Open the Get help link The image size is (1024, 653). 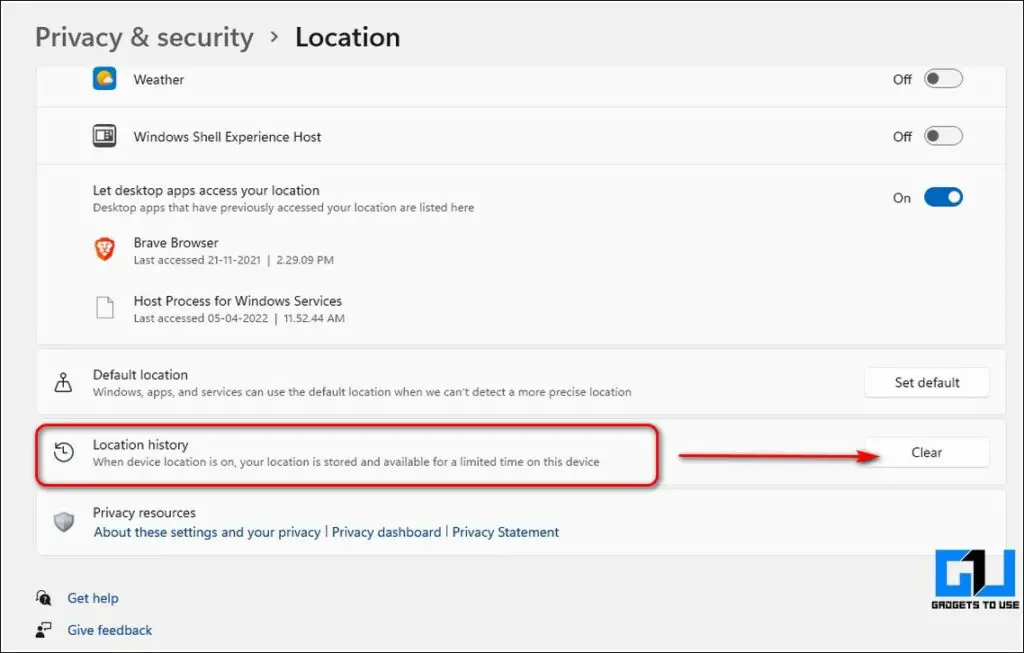[93, 598]
